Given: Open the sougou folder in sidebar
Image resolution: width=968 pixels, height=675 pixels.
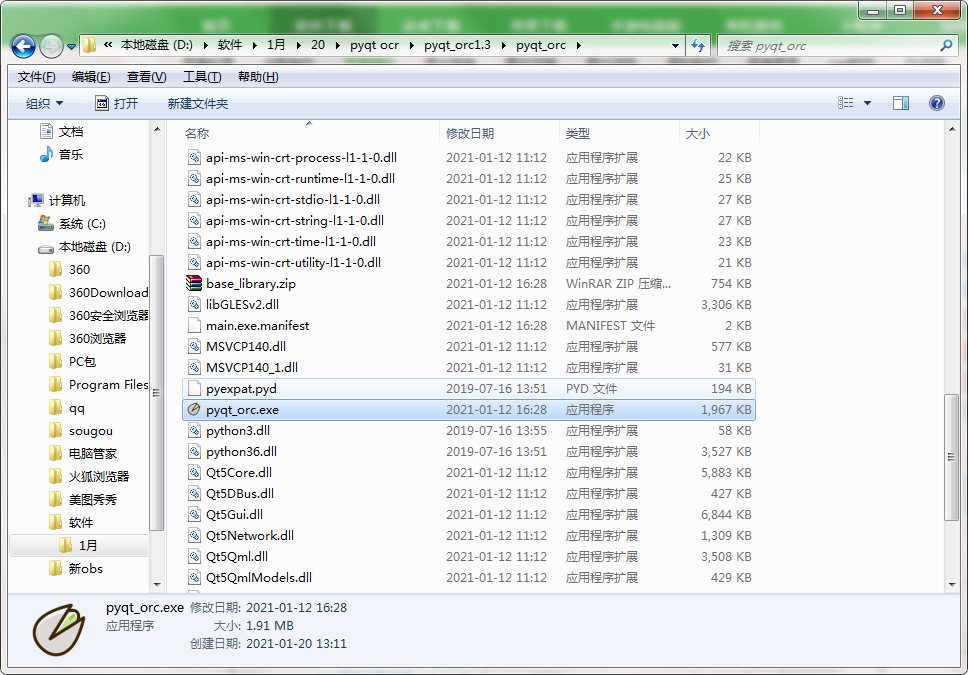Looking at the screenshot, I should [90, 430].
